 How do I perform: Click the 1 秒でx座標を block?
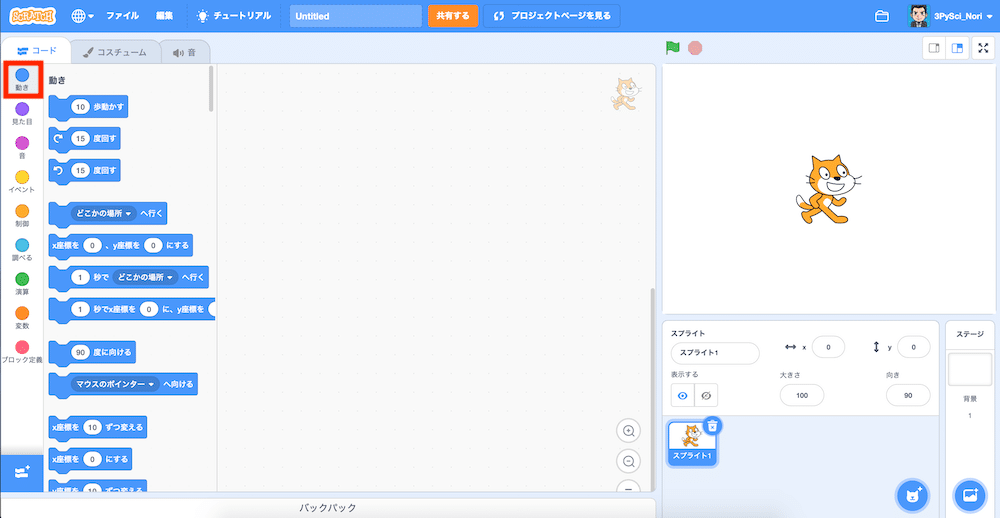tap(132, 309)
